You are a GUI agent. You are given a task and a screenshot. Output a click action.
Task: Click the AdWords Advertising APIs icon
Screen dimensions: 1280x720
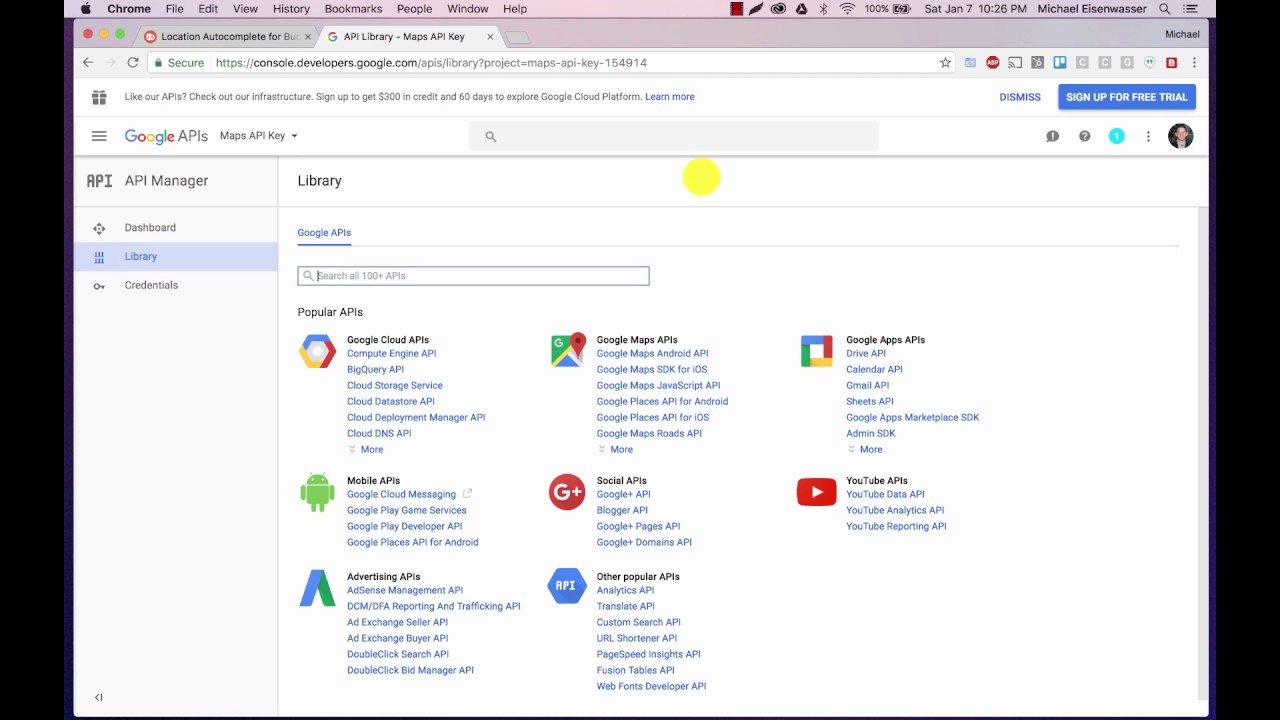(317, 588)
